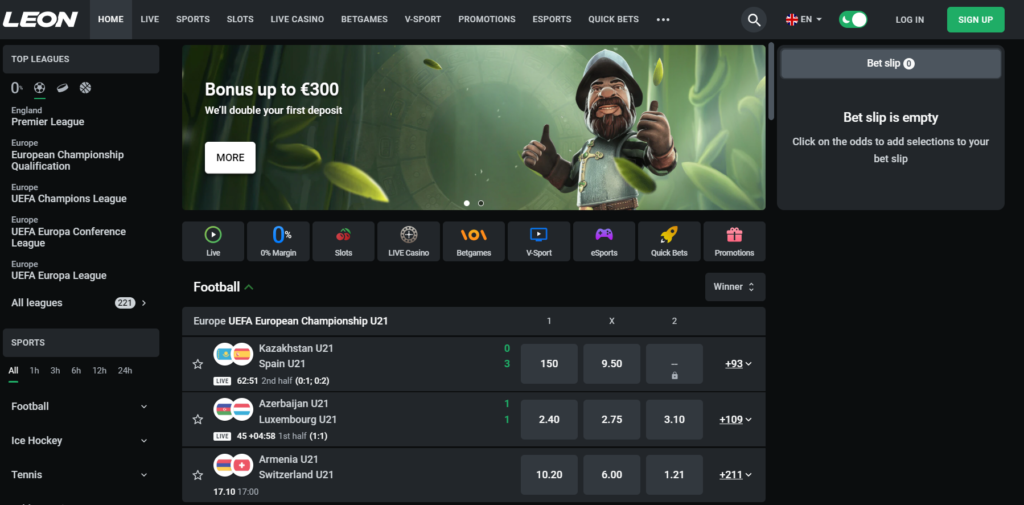Viewport: 1024px width, 505px height.
Task: Click the LOG IN button
Action: click(910, 20)
